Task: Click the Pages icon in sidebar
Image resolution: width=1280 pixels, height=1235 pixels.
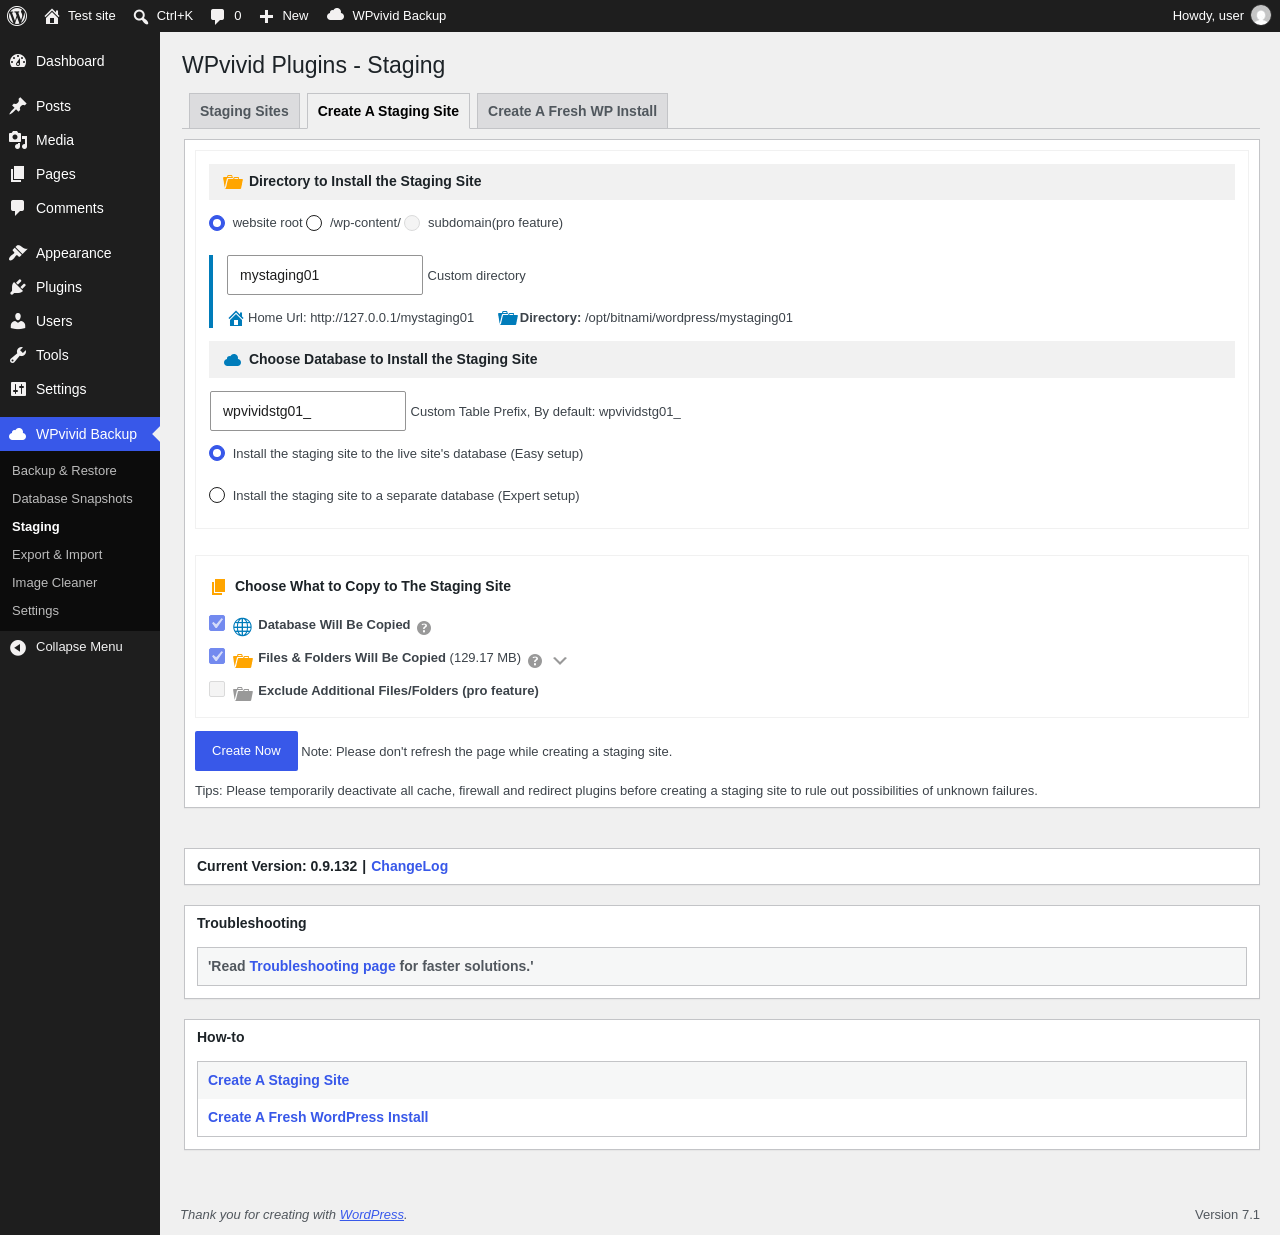Action: pyautogui.click(x=18, y=174)
